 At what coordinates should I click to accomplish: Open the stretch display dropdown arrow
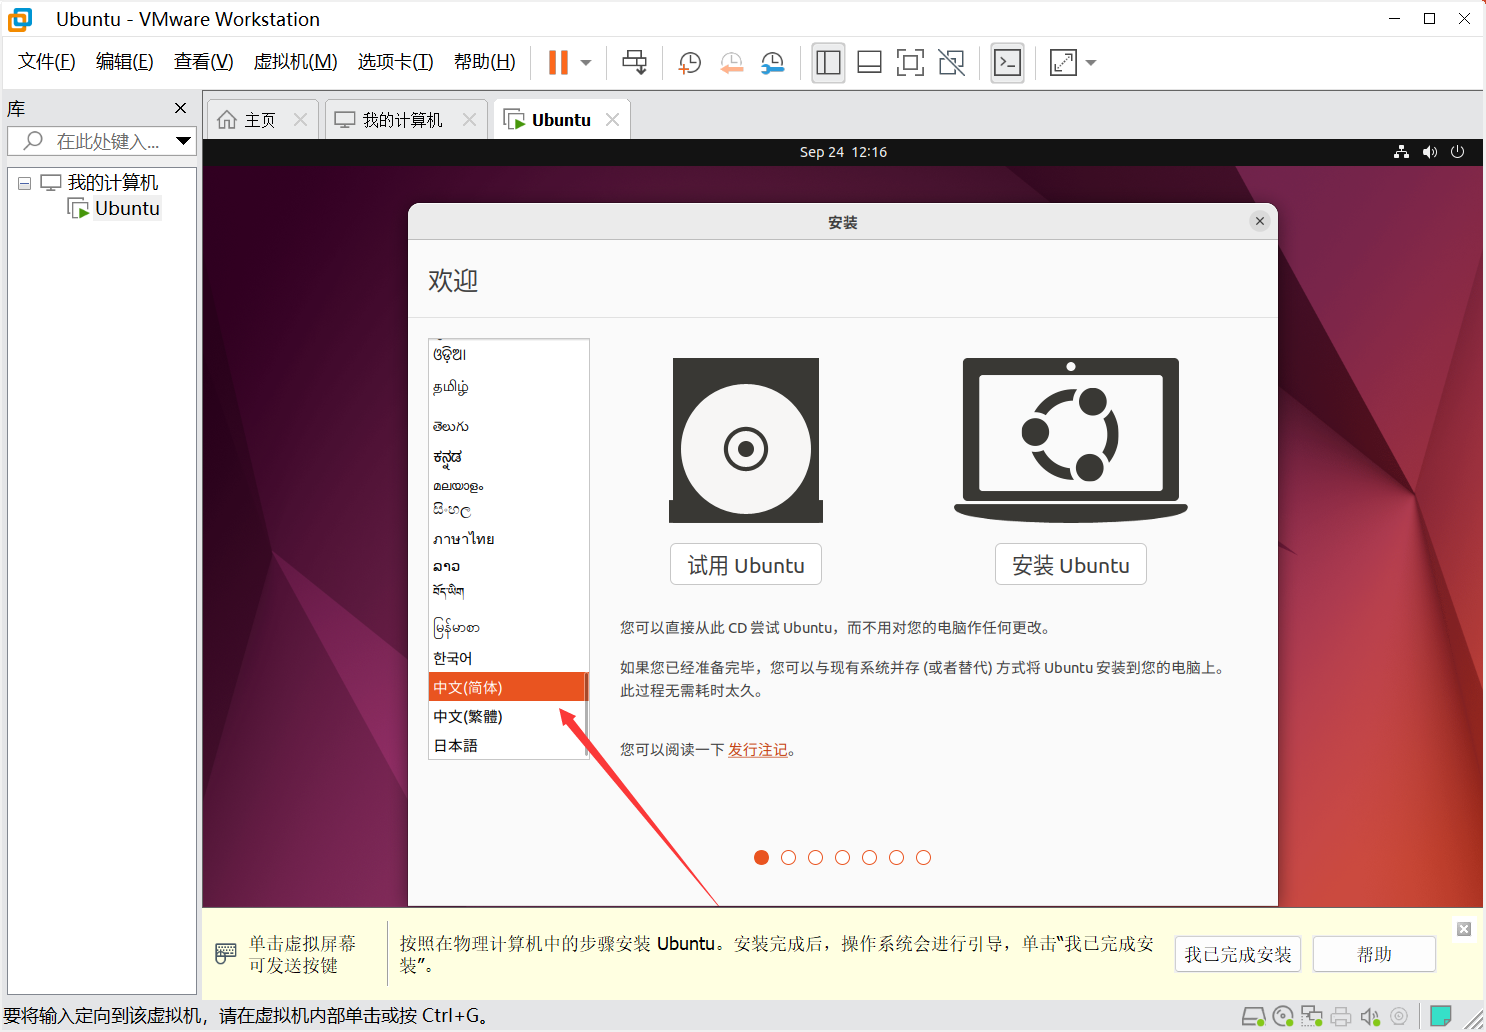pos(1091,63)
